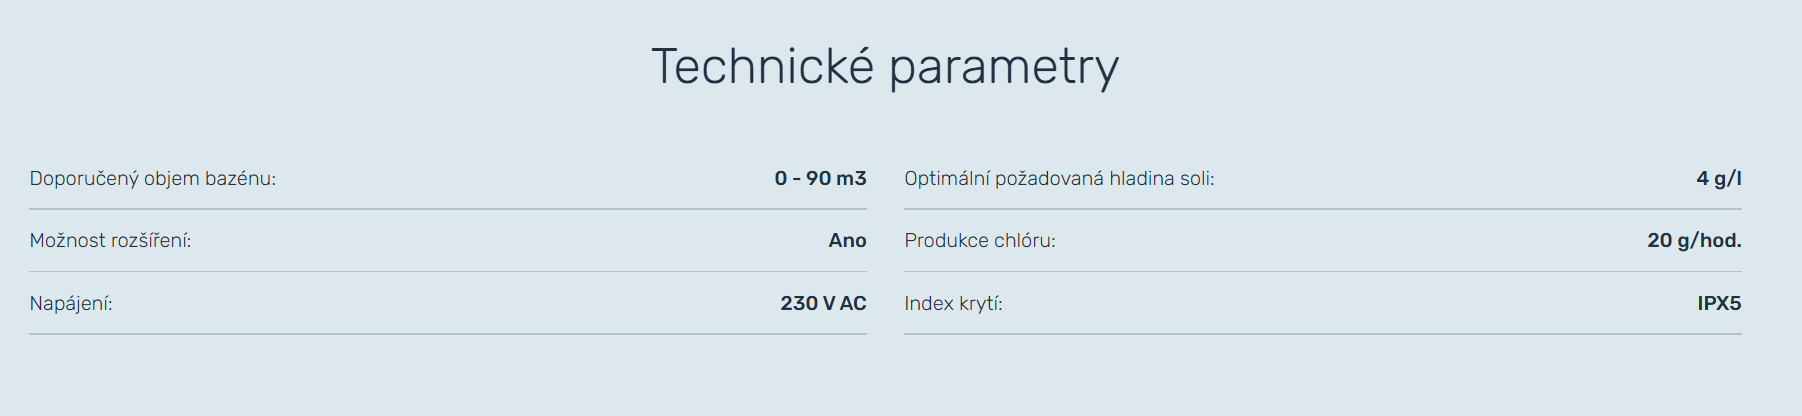
Task: Click the "Optimální požadovaná hladina soli:" label
Action: (x=1059, y=179)
